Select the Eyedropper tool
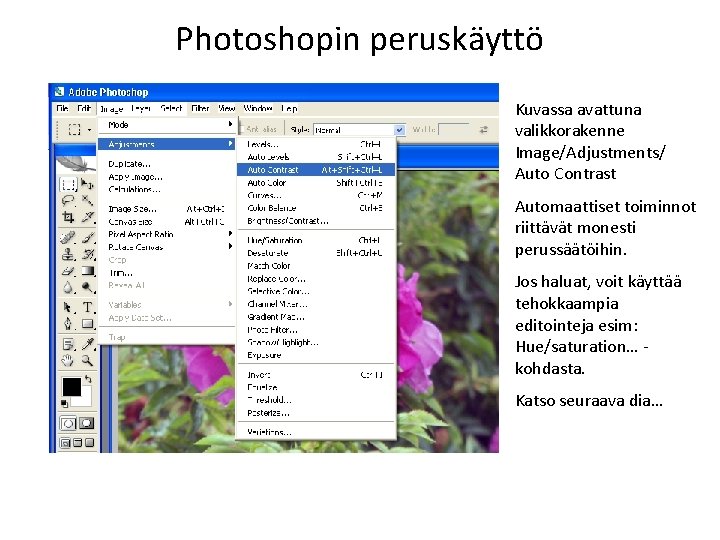 (x=87, y=344)
